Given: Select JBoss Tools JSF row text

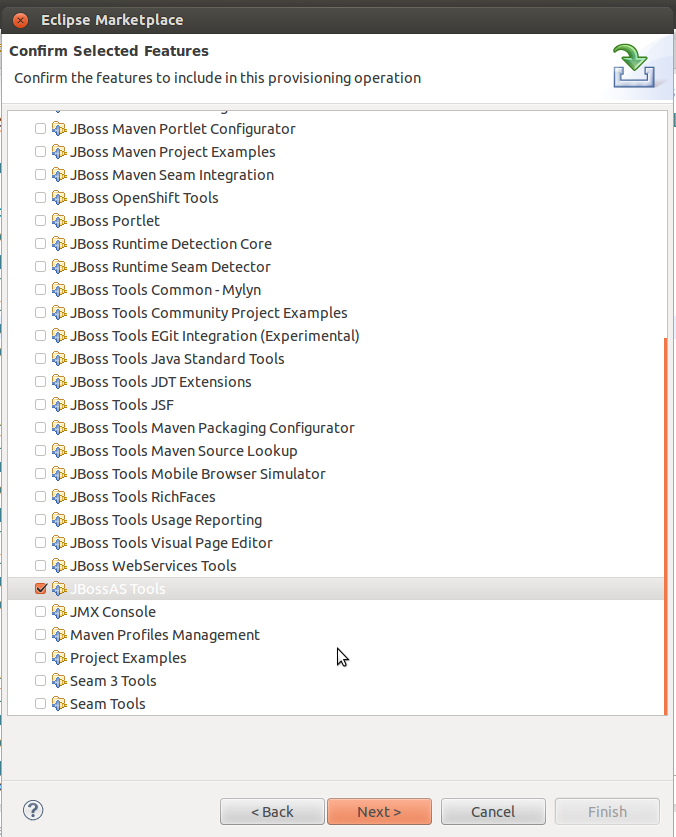Looking at the screenshot, I should pyautogui.click(x=122, y=405).
